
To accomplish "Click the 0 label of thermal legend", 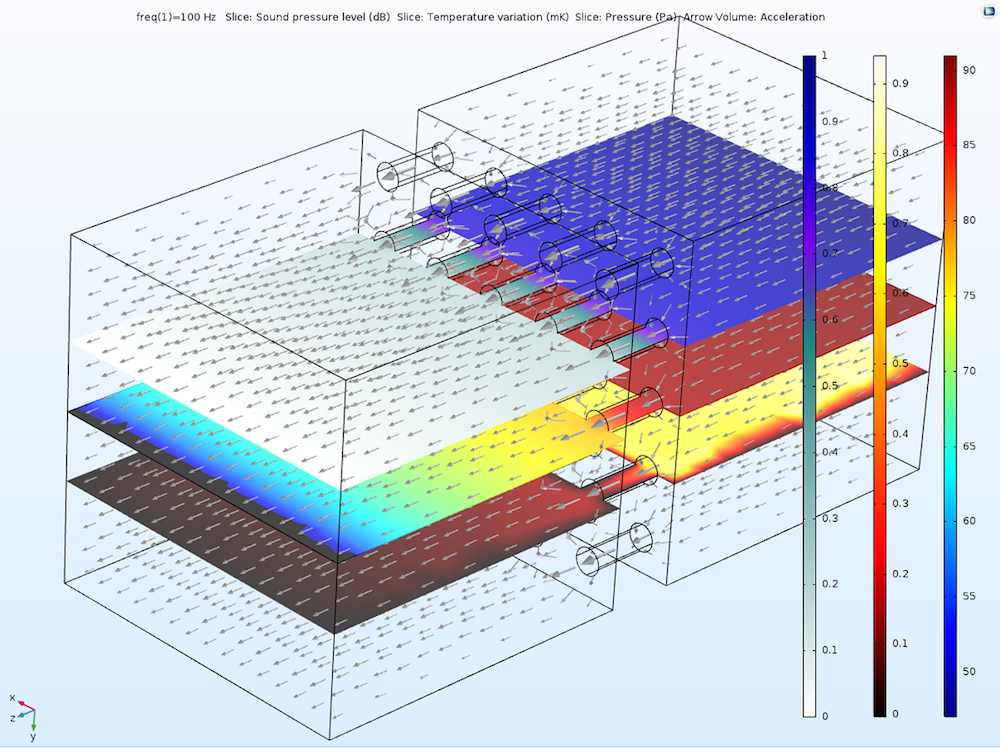I will coord(895,714).
